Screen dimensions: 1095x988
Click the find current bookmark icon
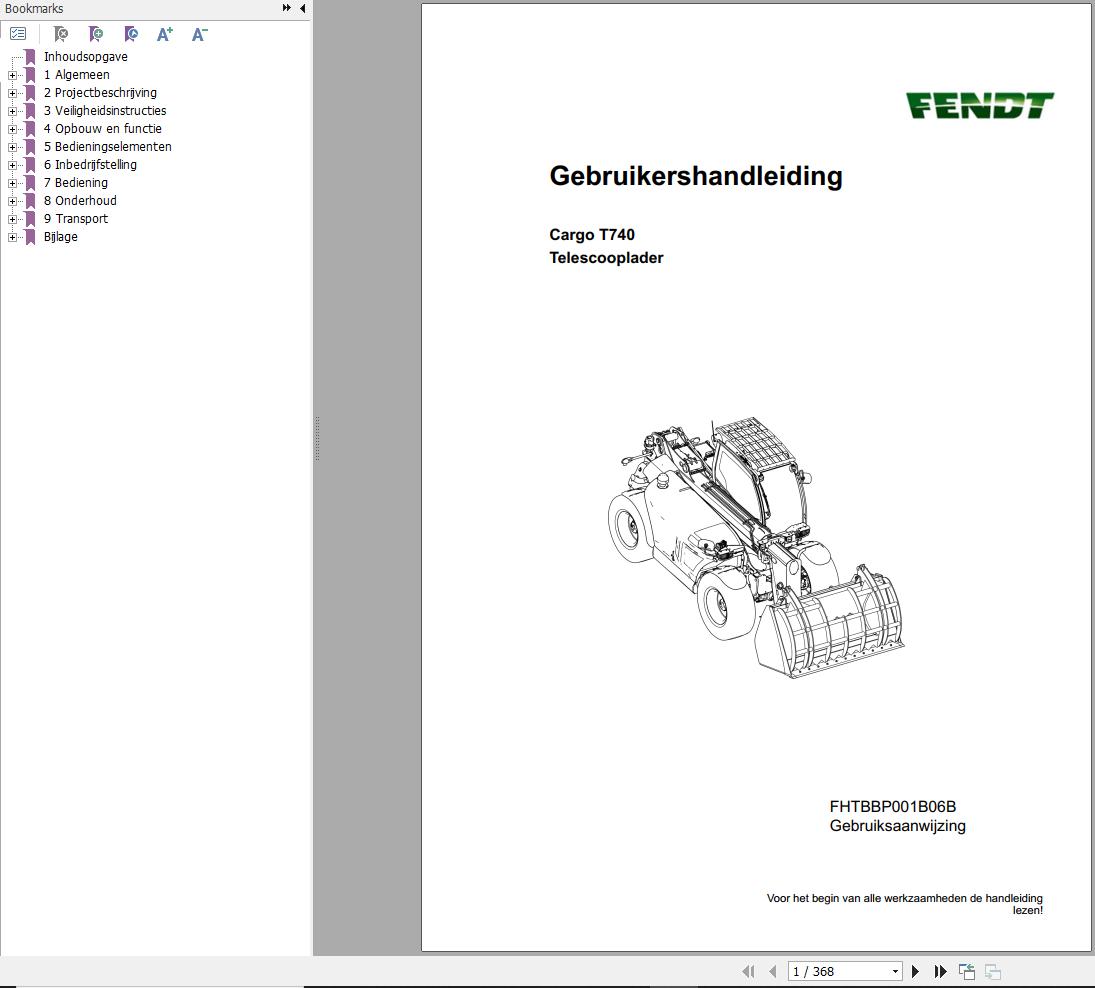131,34
